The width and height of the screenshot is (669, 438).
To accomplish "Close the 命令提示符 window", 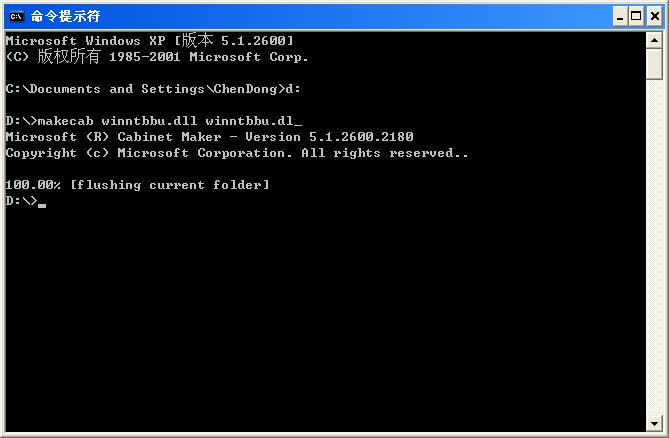I will [655, 17].
